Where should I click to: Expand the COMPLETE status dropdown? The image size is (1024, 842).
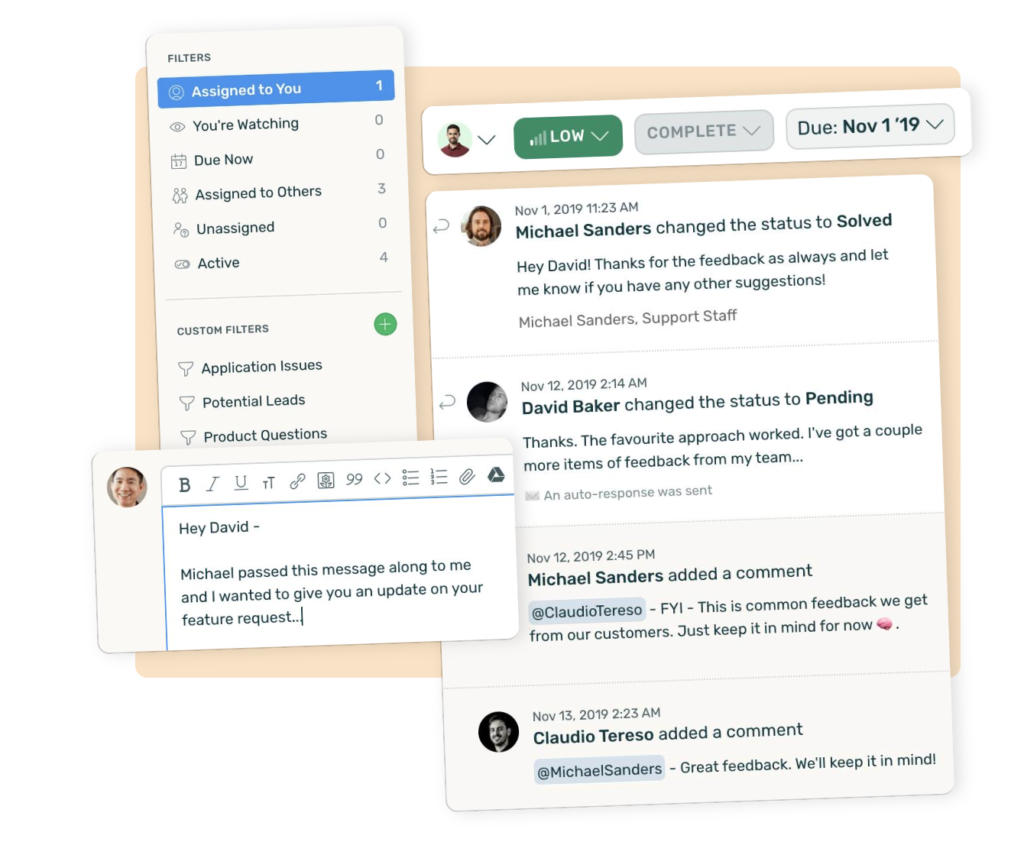pos(704,132)
